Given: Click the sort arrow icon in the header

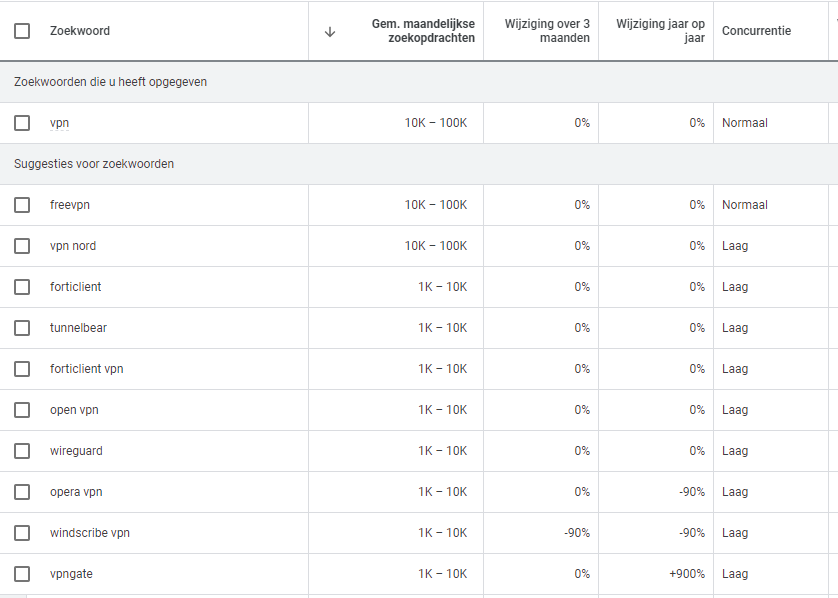Looking at the screenshot, I should point(330,31).
